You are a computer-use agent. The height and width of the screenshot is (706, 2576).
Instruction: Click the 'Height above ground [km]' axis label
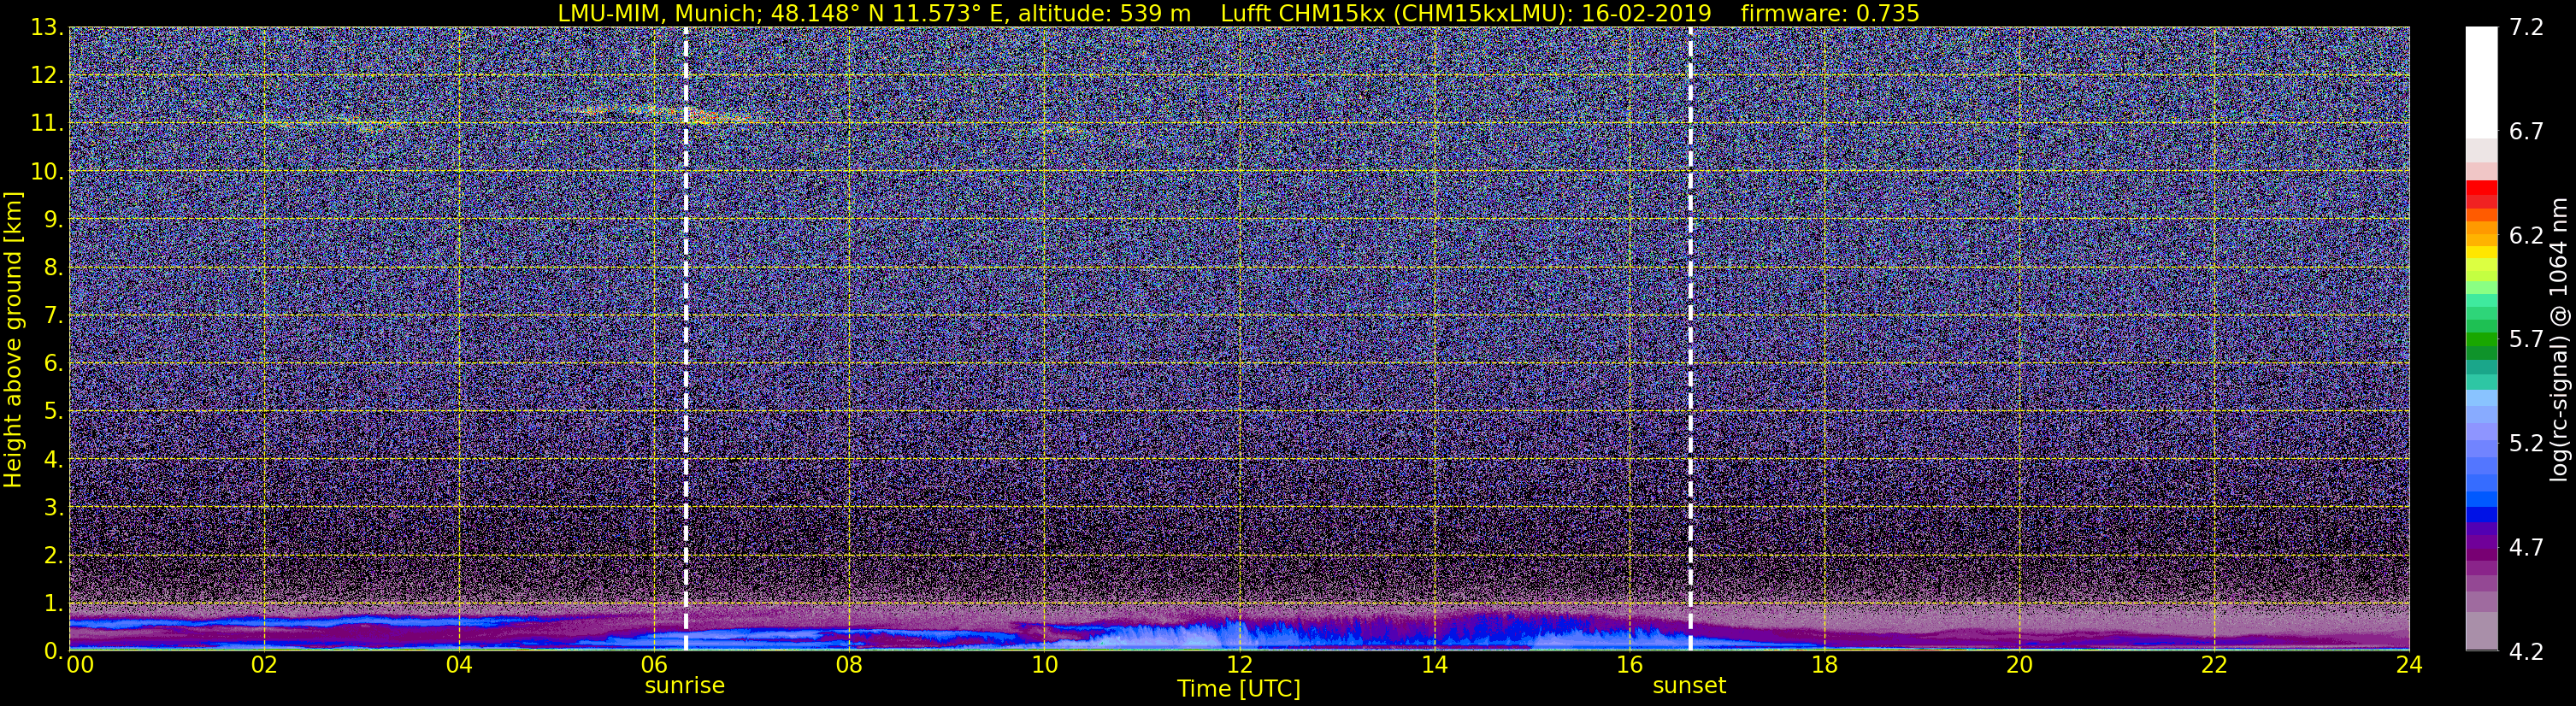point(13,339)
